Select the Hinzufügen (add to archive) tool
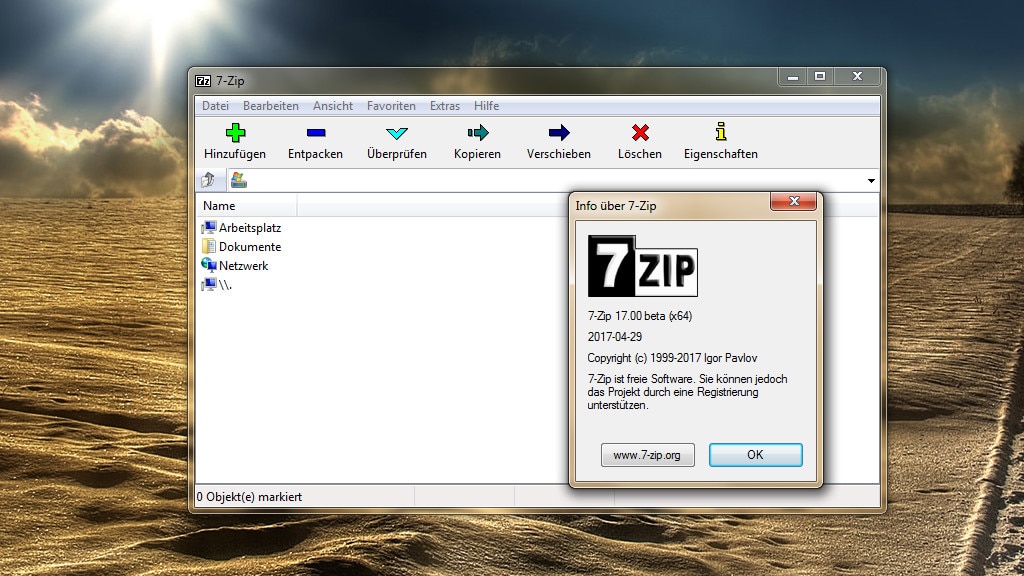The width and height of the screenshot is (1024, 576). (236, 141)
